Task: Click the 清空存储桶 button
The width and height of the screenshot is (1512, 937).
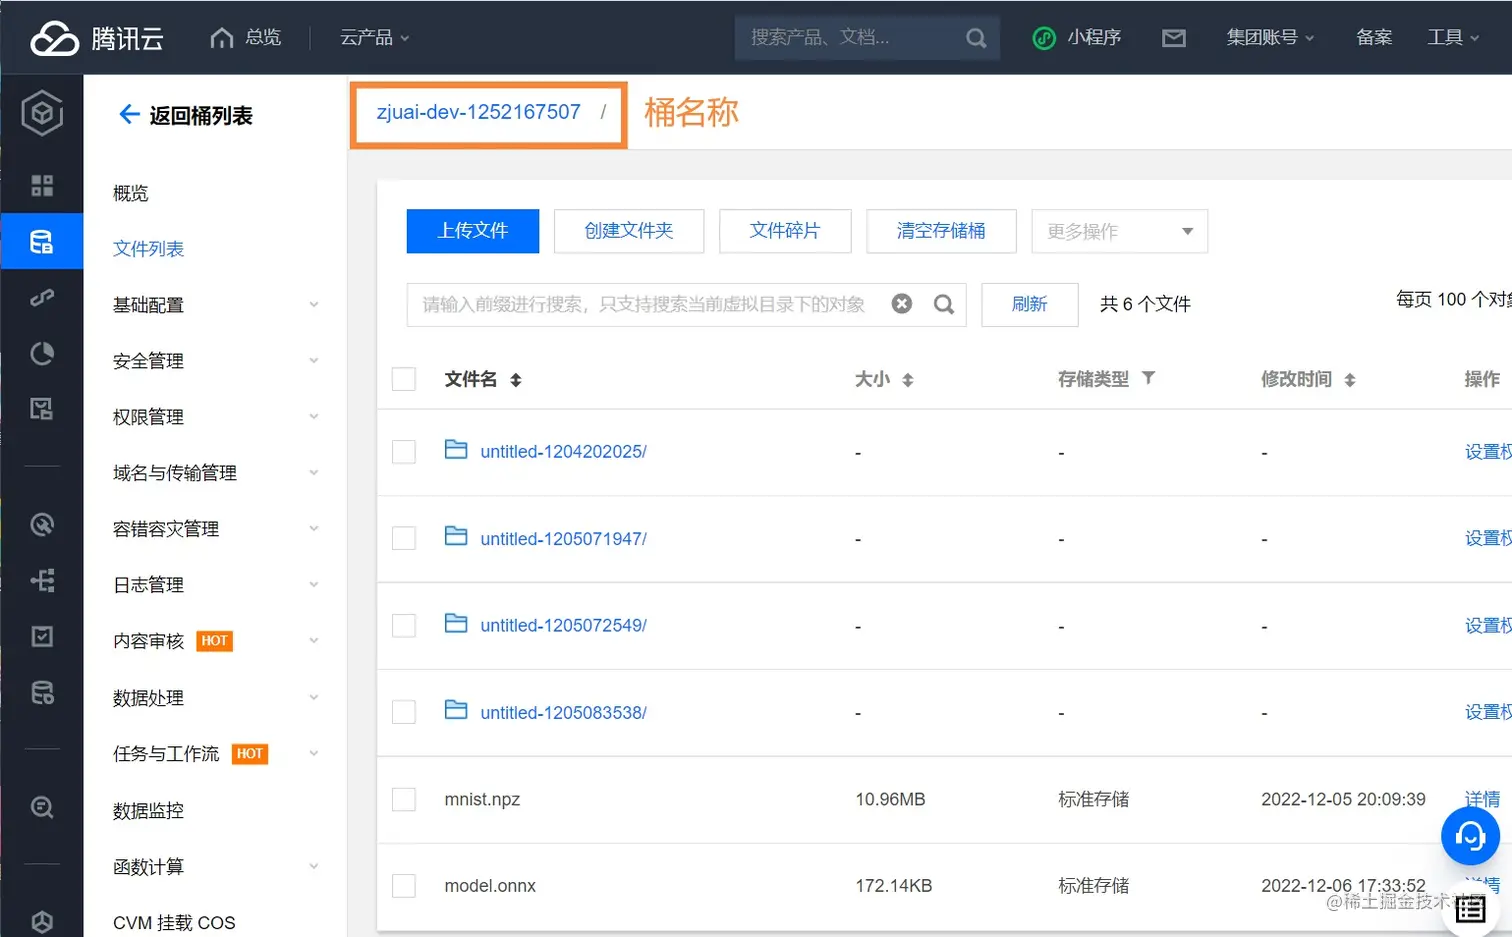Action: point(941,231)
